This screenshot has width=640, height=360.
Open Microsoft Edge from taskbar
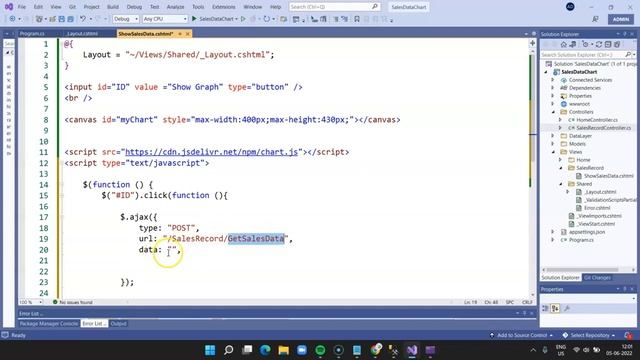click(265, 350)
